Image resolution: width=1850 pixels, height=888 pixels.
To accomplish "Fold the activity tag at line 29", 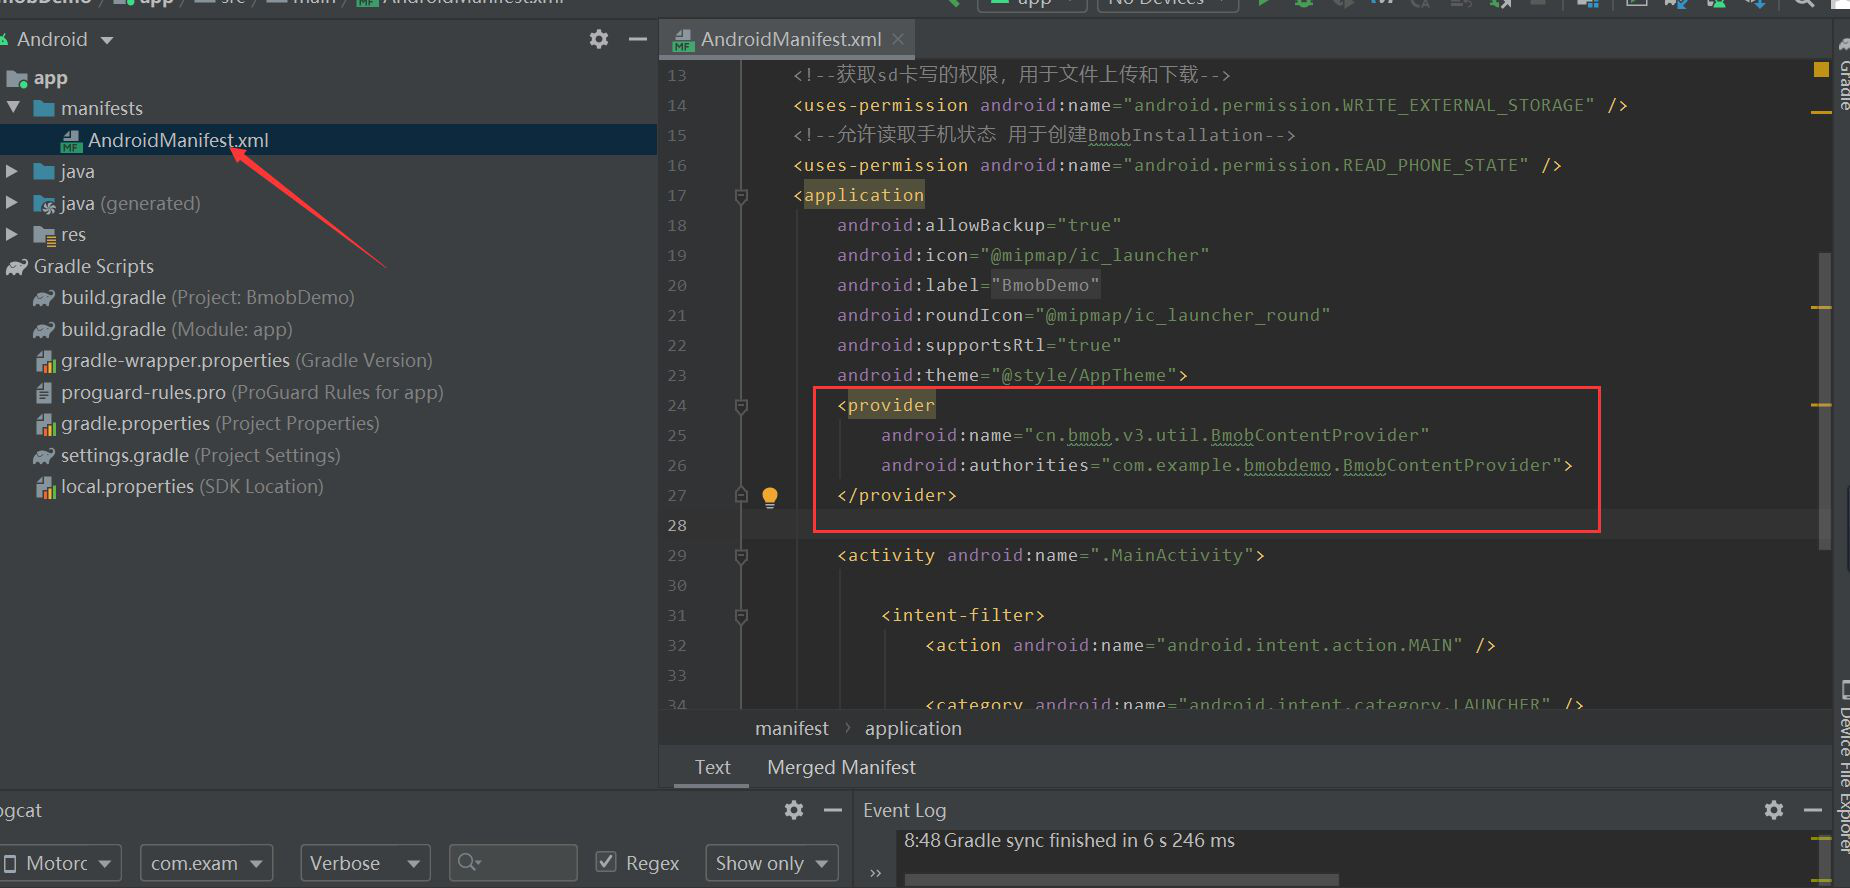I will coord(741,556).
